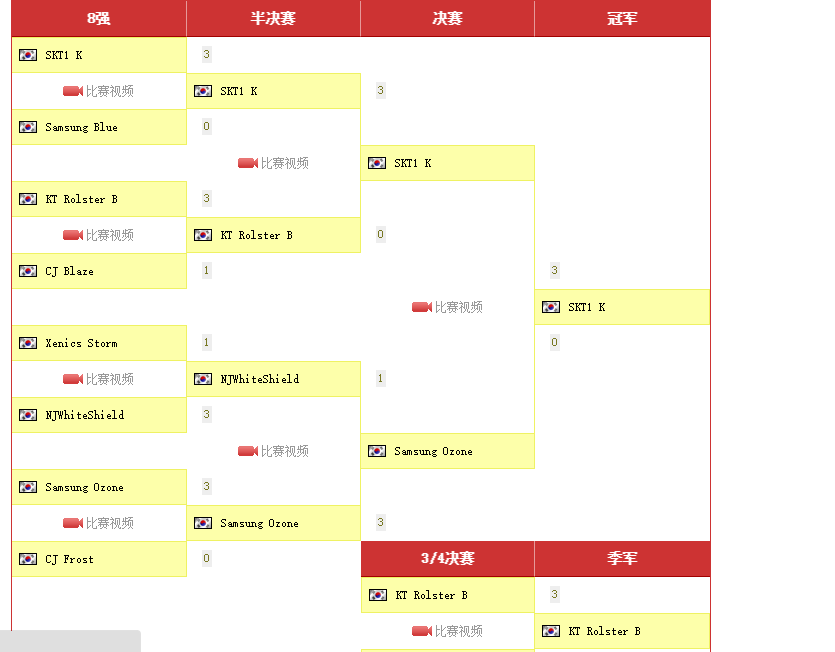This screenshot has height=652, width=835.
Task: Select Samsung Ozone in the 决赛 column
Action: [x=433, y=451]
